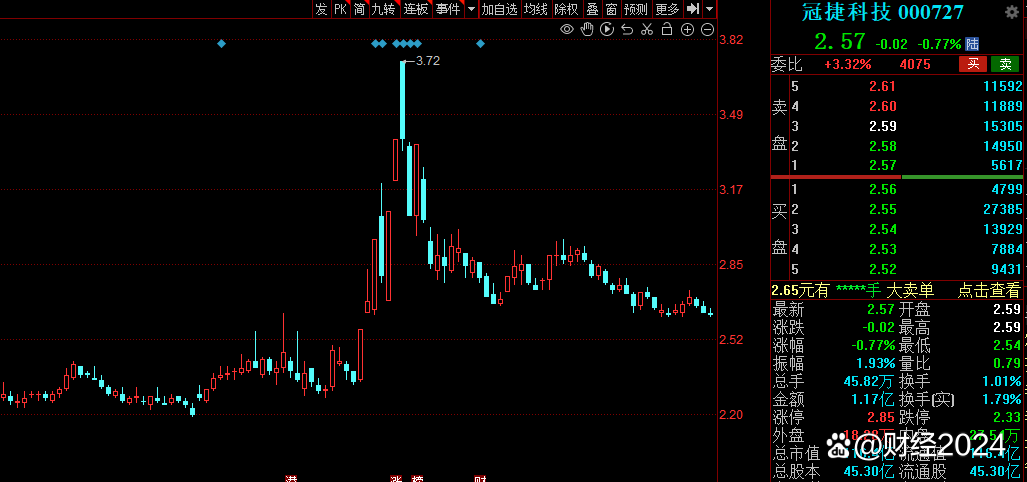Select sell level 4 price 2.60
Image resolution: width=1027 pixels, height=482 pixels.
882,106
